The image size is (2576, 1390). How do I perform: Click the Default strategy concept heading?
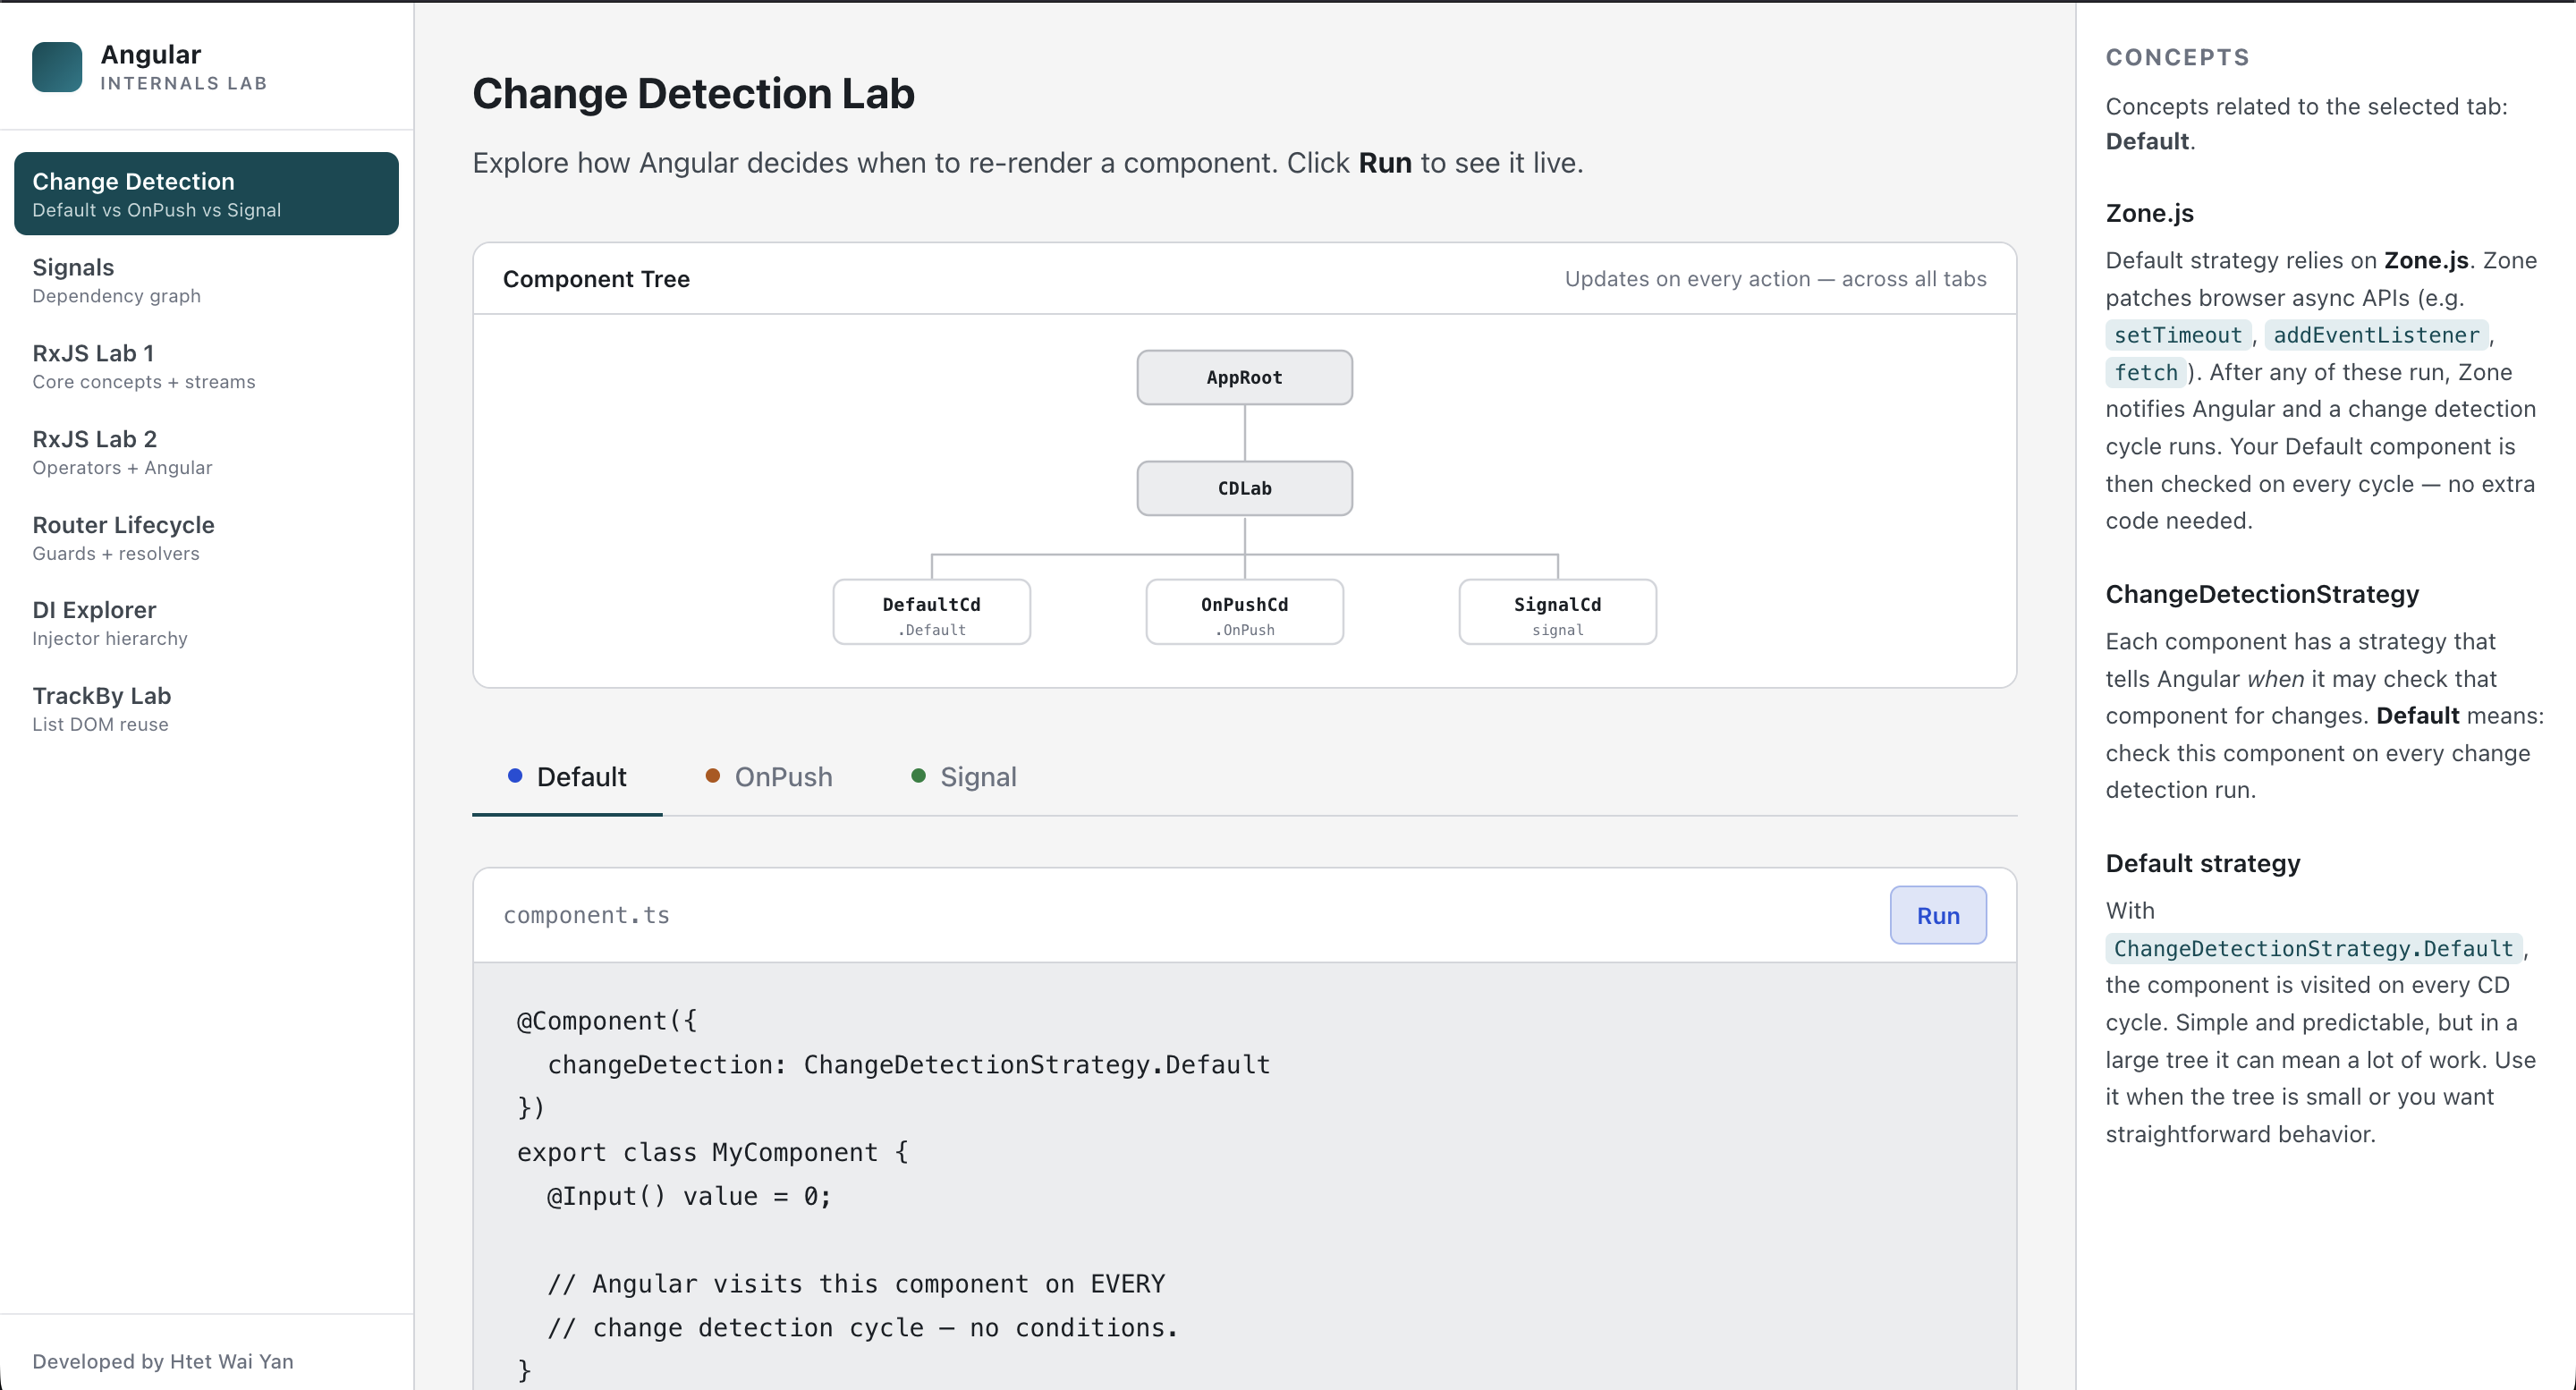click(2202, 863)
